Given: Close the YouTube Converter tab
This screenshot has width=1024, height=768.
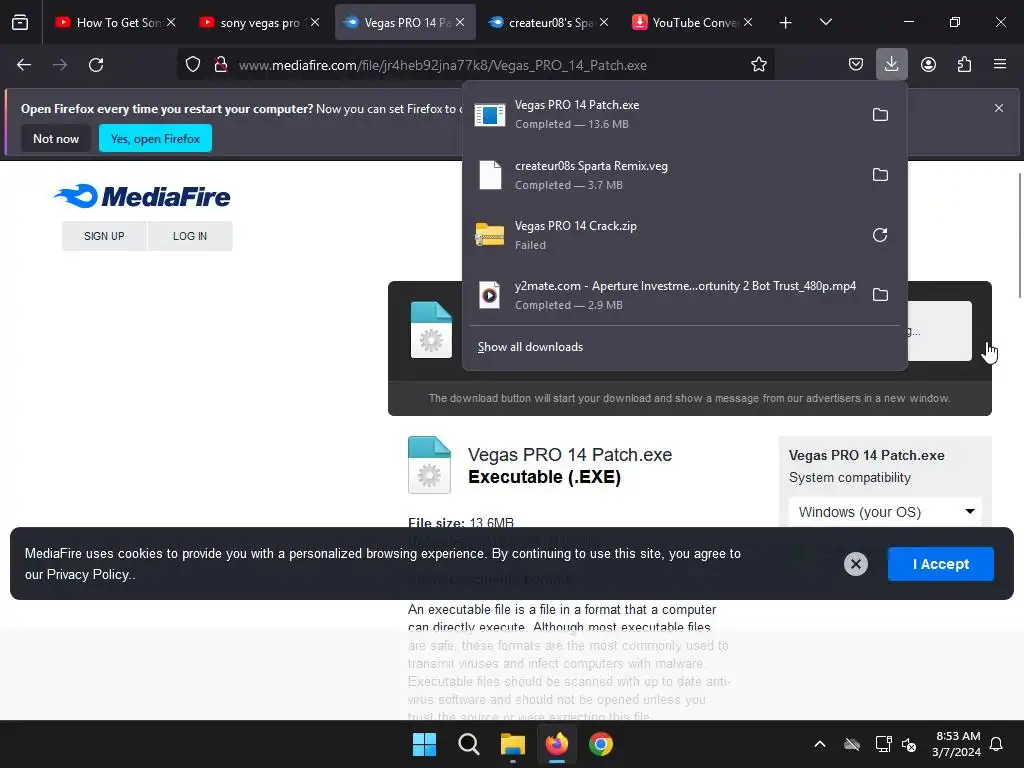Looking at the screenshot, I should click(748, 22).
